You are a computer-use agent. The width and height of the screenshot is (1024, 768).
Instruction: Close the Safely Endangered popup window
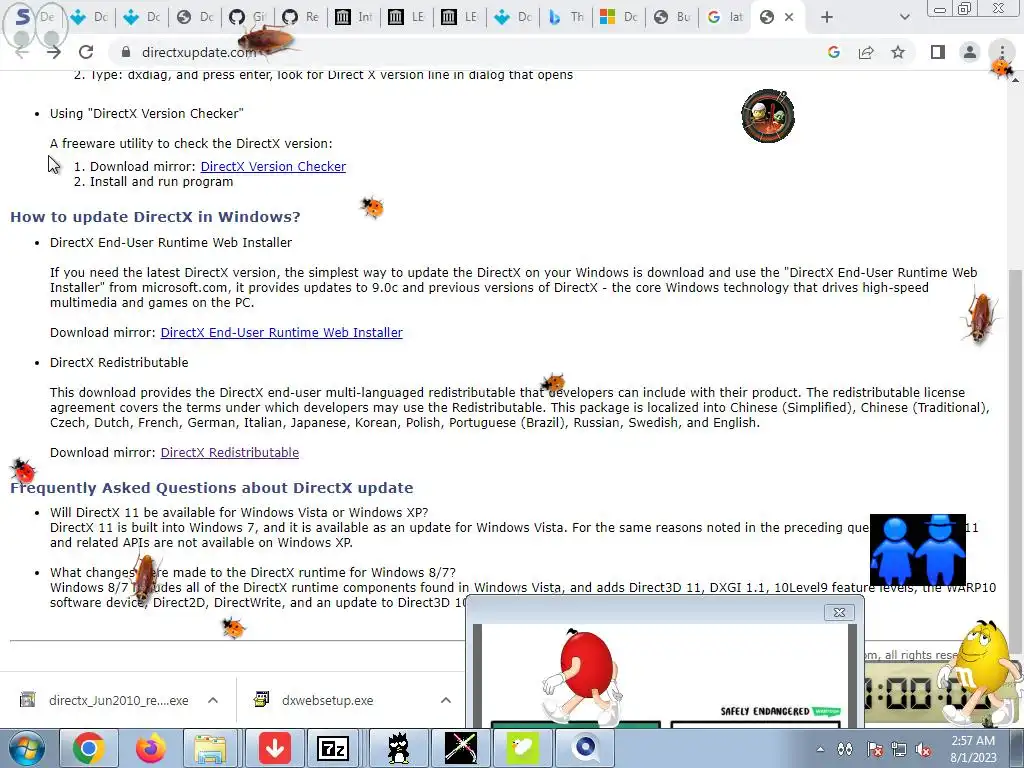[x=839, y=612]
